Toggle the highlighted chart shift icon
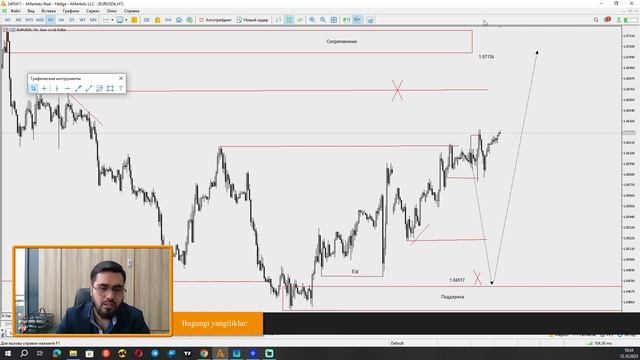 click(x=357, y=20)
